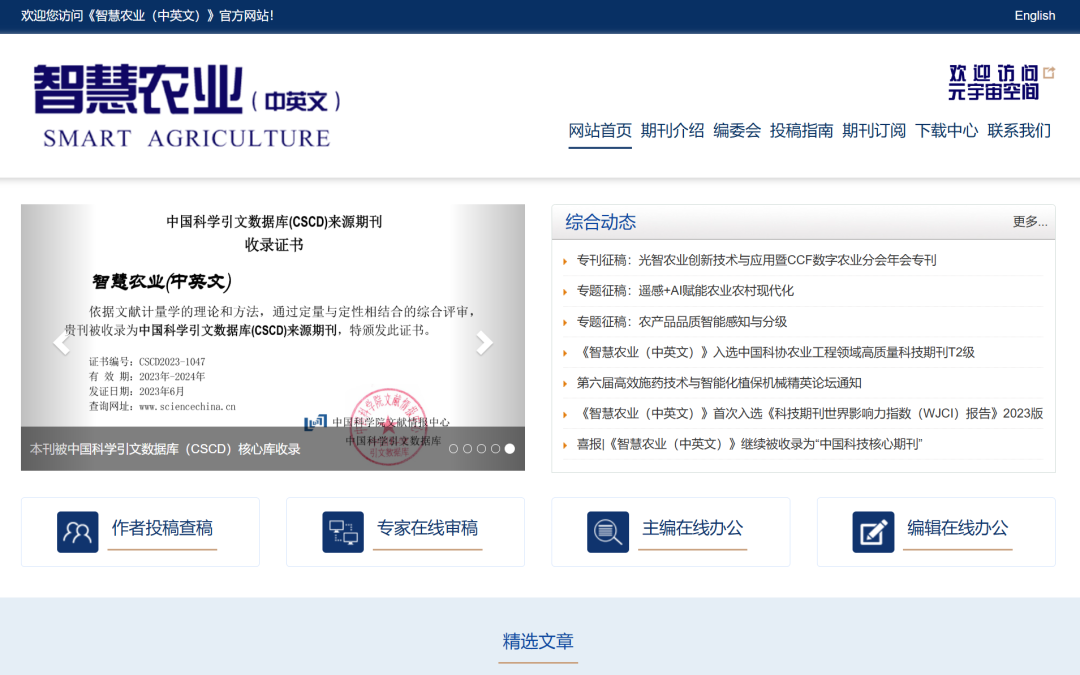Open the 投稿指南 menu item

[x=801, y=130]
